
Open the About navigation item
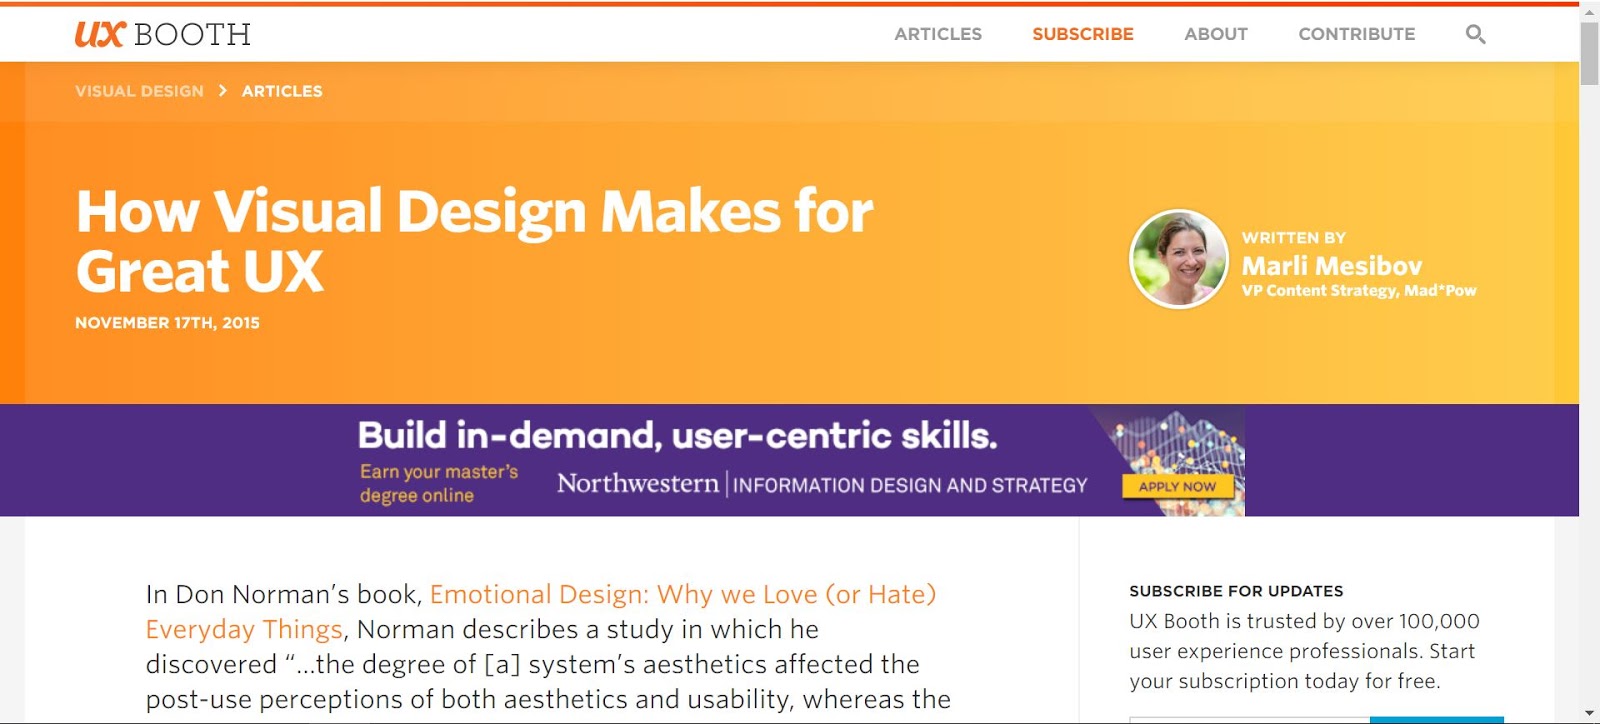[1216, 34]
